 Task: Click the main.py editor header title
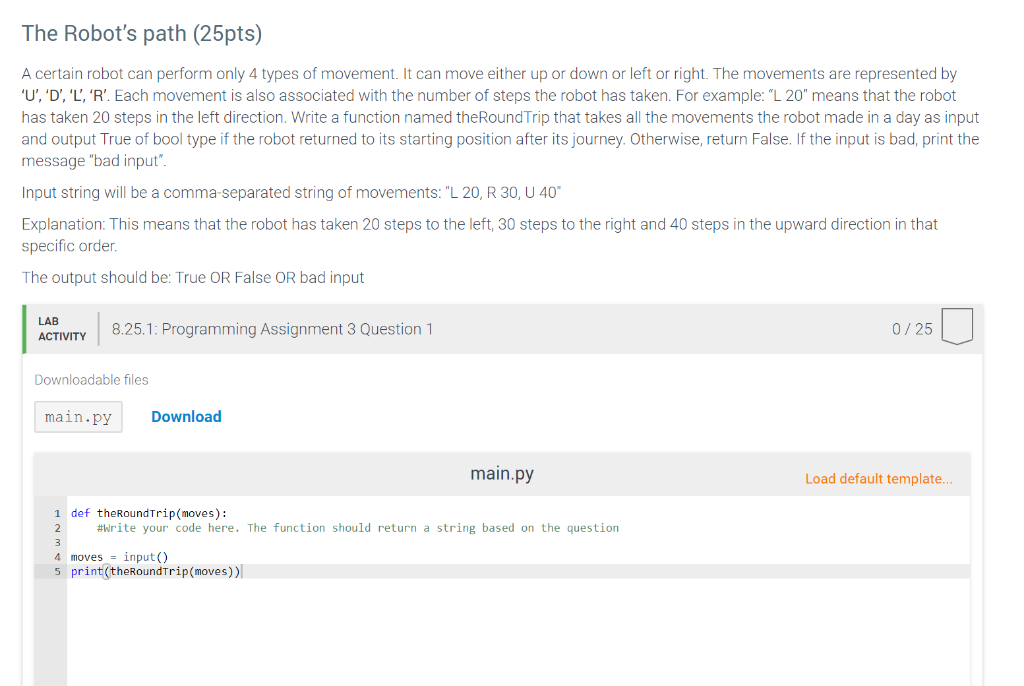coord(502,474)
